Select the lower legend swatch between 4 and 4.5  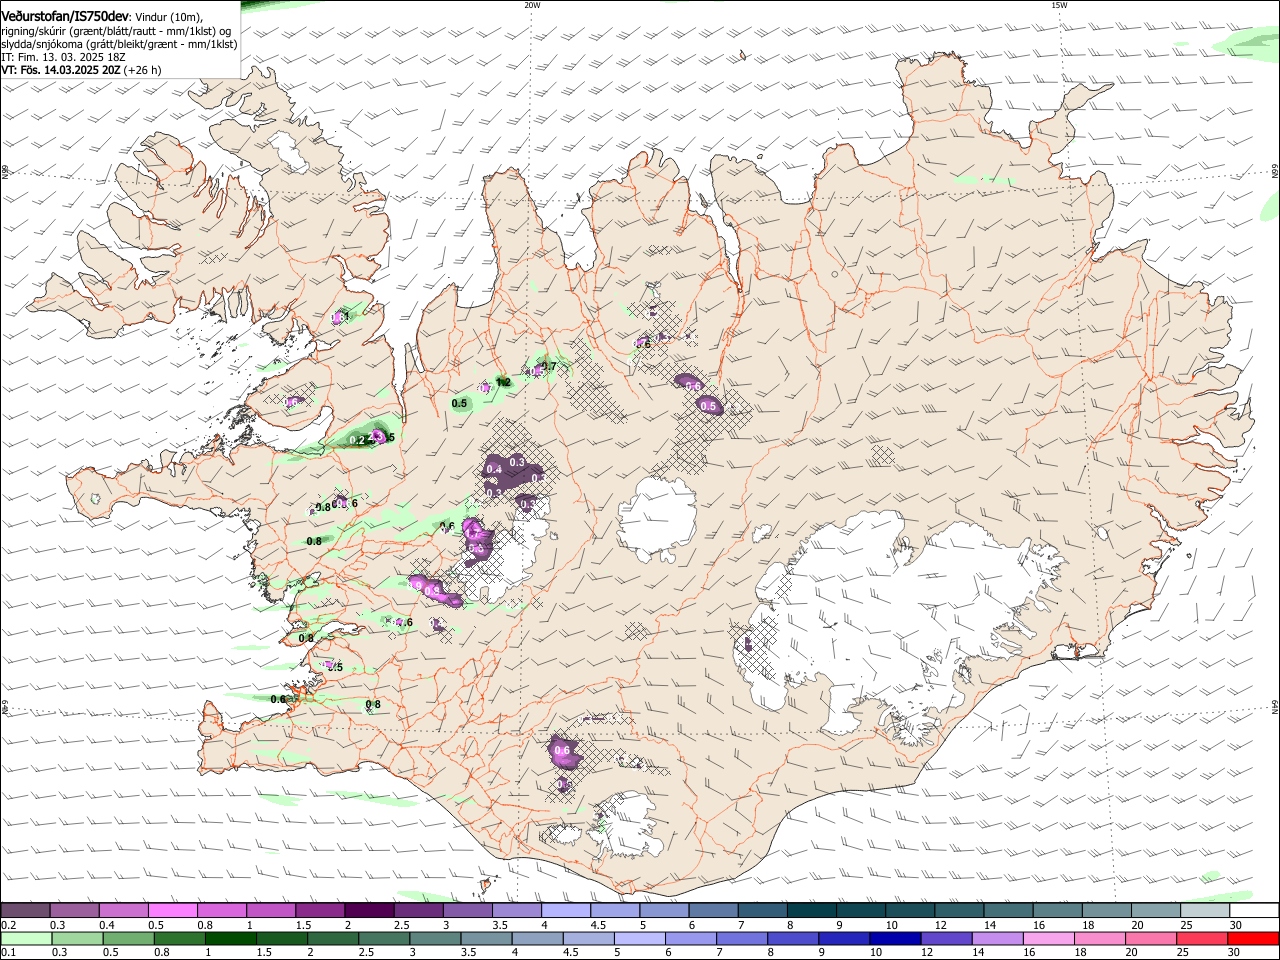(x=536, y=939)
